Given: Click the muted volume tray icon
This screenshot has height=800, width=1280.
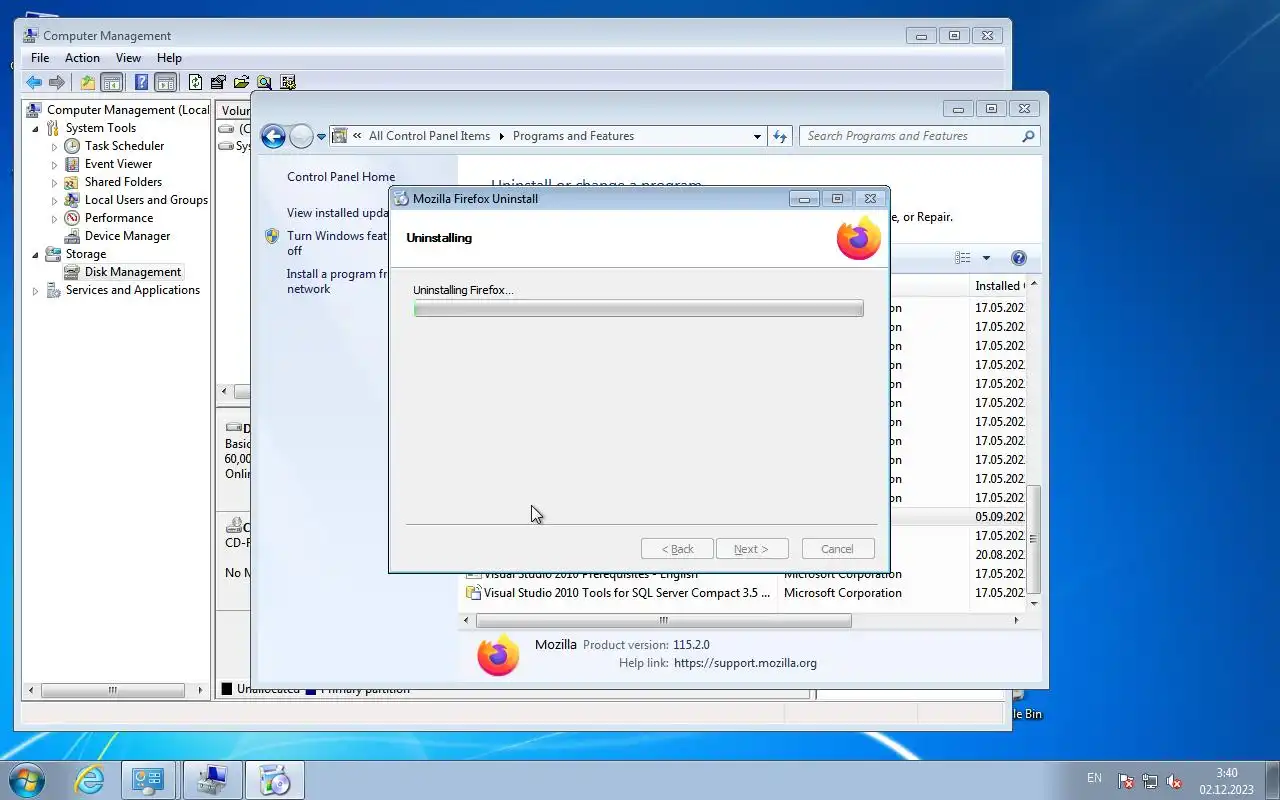Looking at the screenshot, I should [x=1175, y=781].
